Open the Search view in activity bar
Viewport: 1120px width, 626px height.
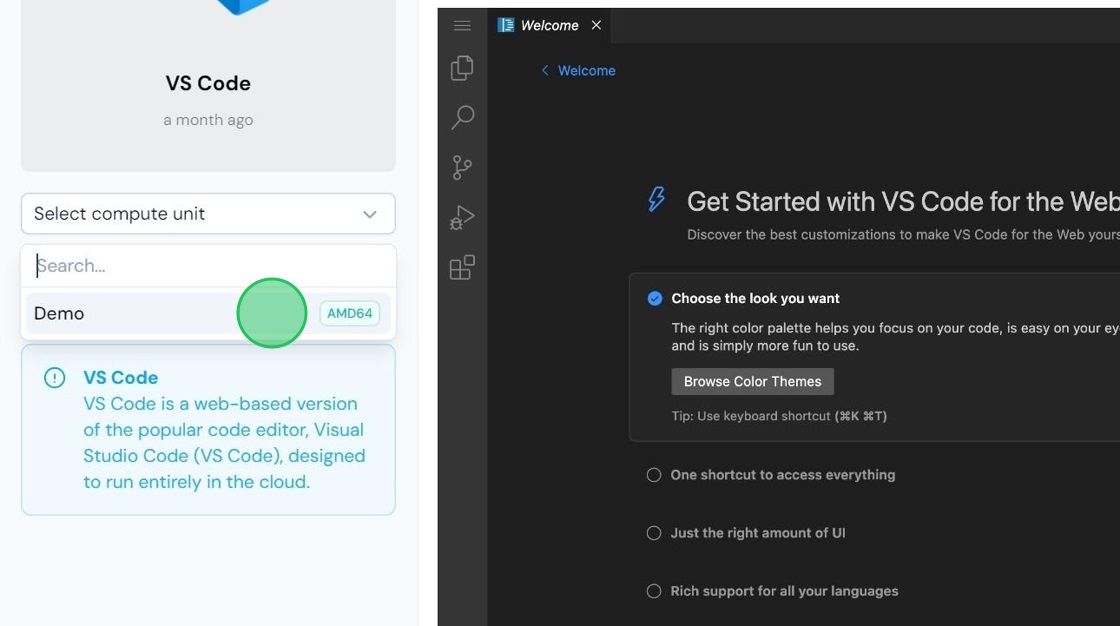[x=462, y=118]
